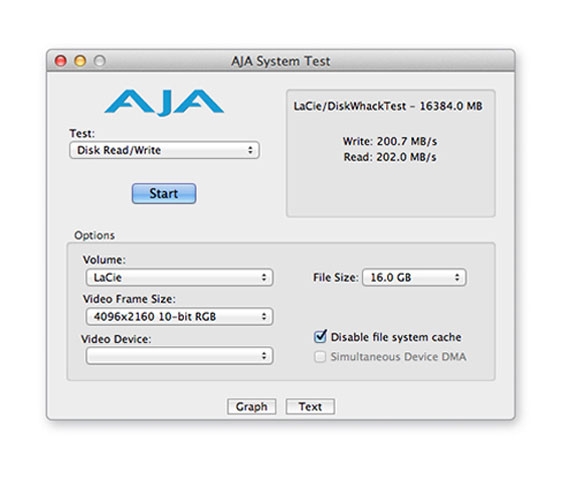Open the Text results view
Image resolution: width=570 pixels, height=502 pixels.
[x=310, y=406]
